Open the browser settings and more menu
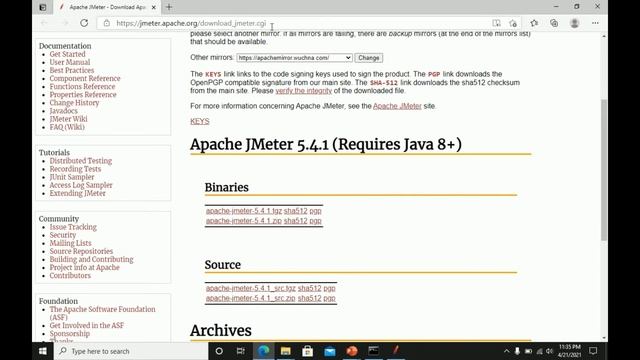640x360 pixels. pos(595,23)
